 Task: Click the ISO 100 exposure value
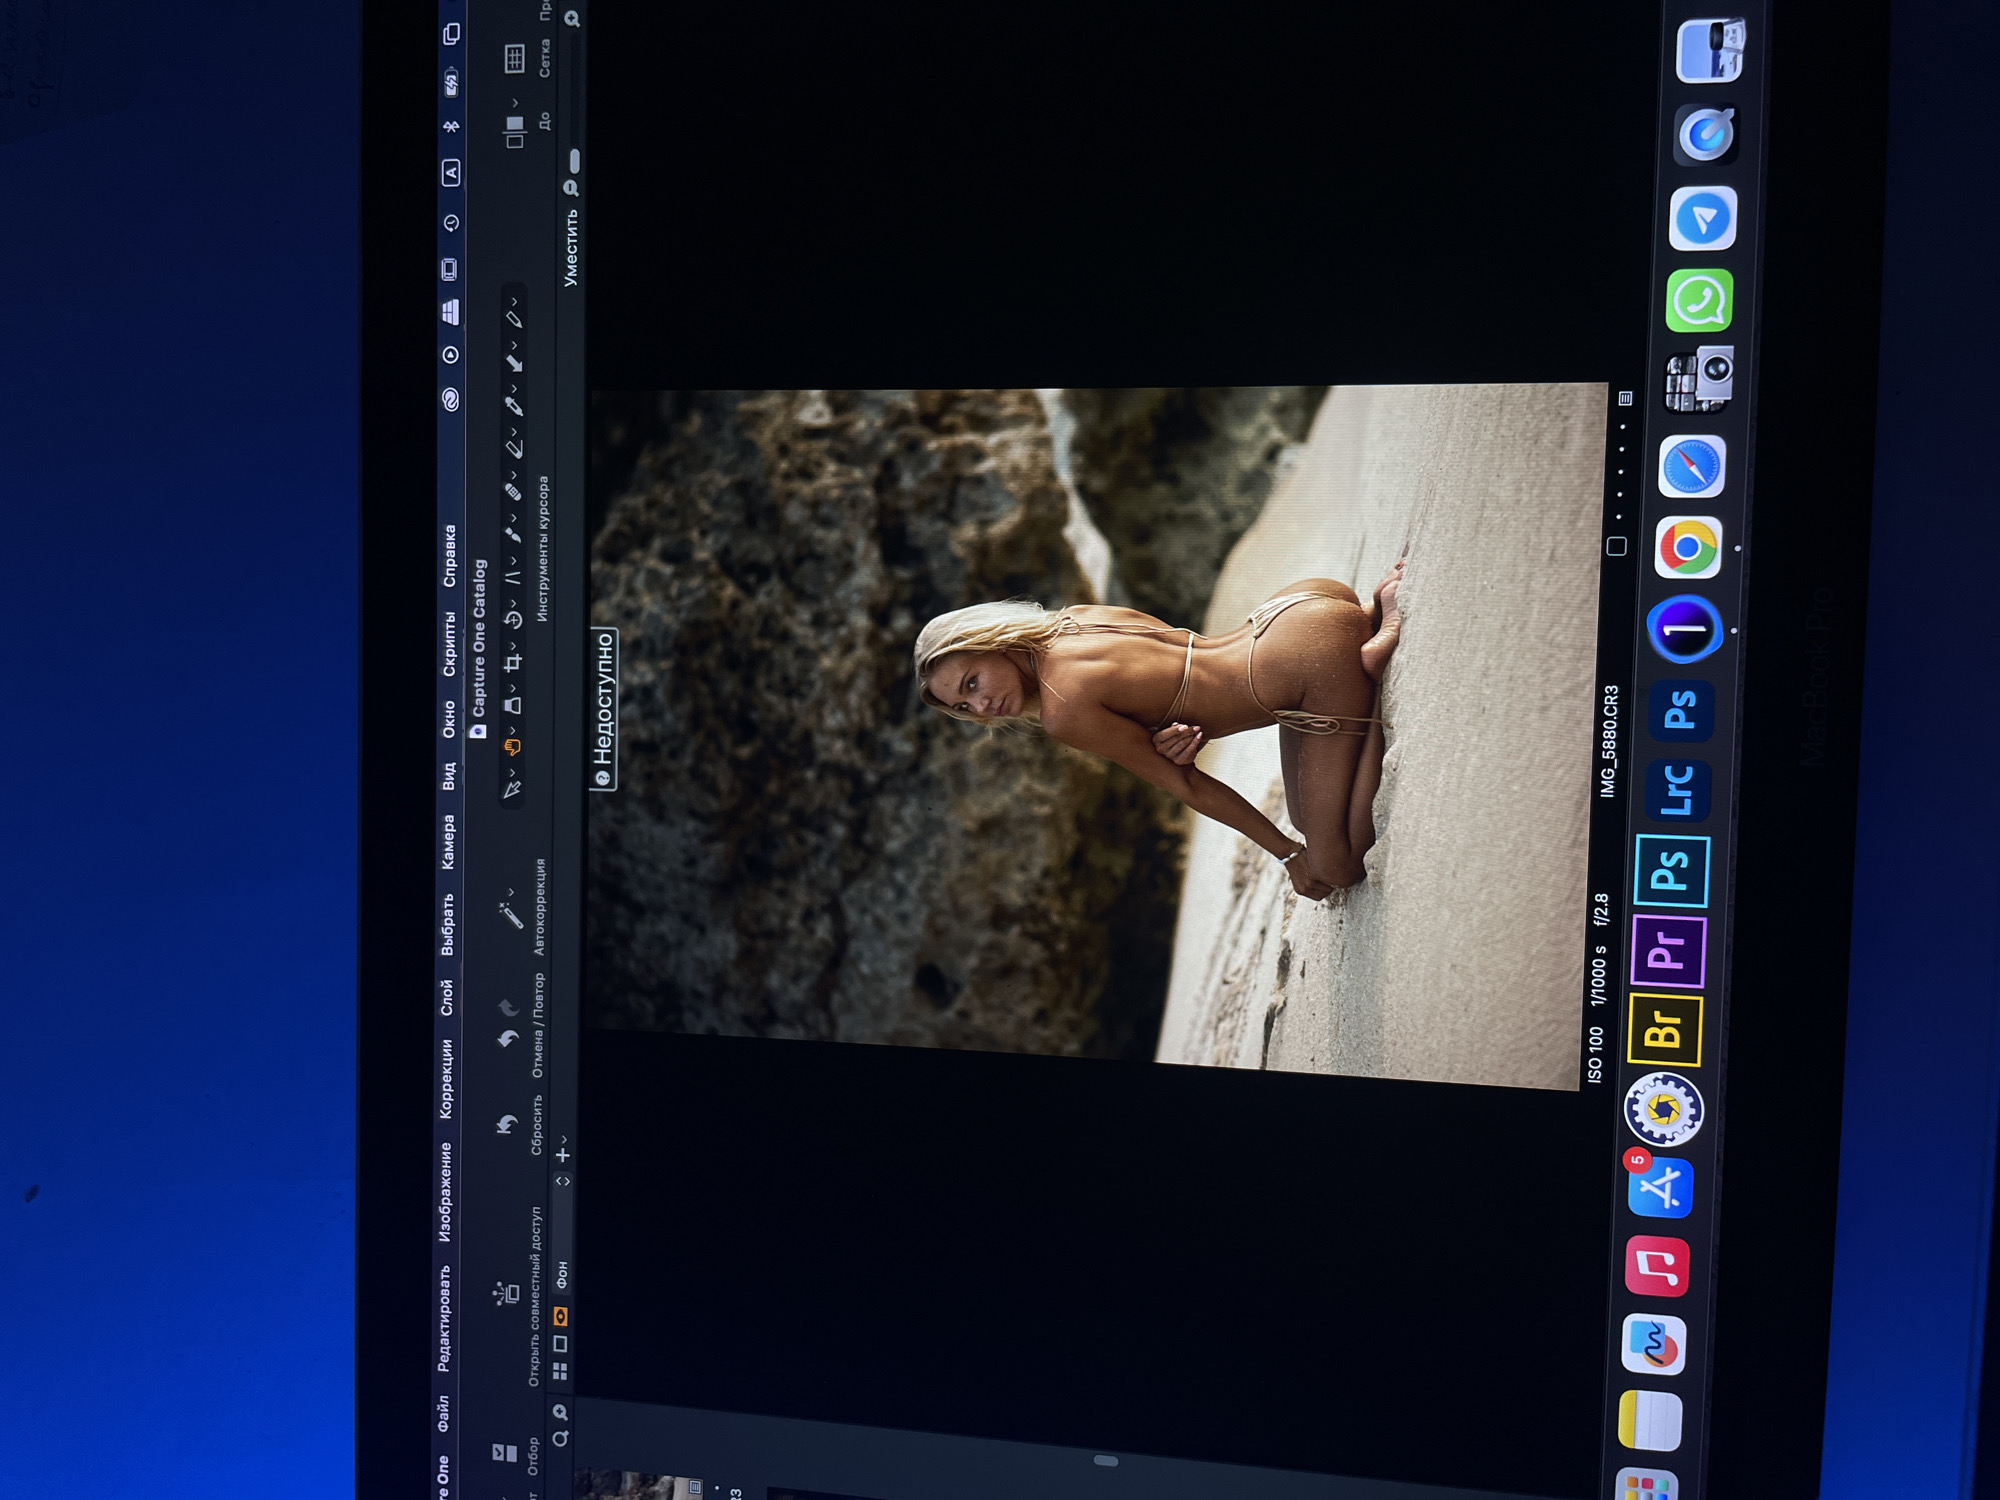click(x=1595, y=1054)
